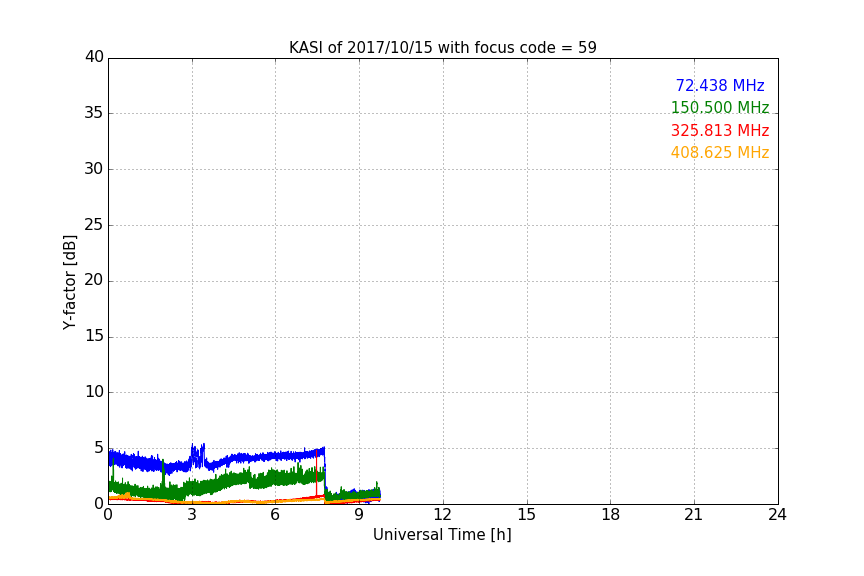Select the orange 408.625 MHz legend label

[720, 153]
